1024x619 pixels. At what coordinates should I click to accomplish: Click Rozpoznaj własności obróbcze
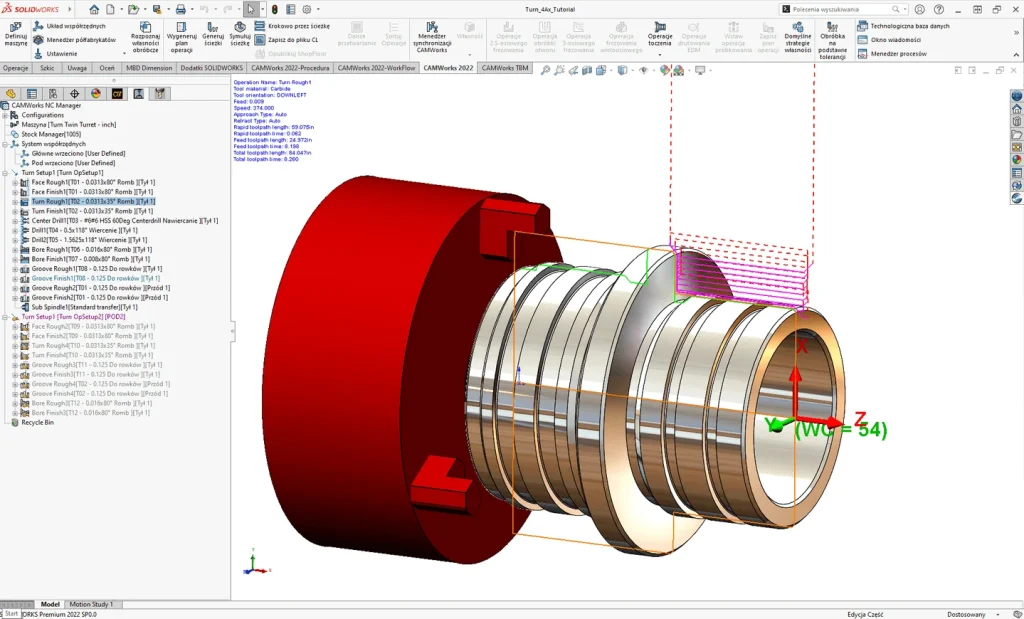point(145,37)
